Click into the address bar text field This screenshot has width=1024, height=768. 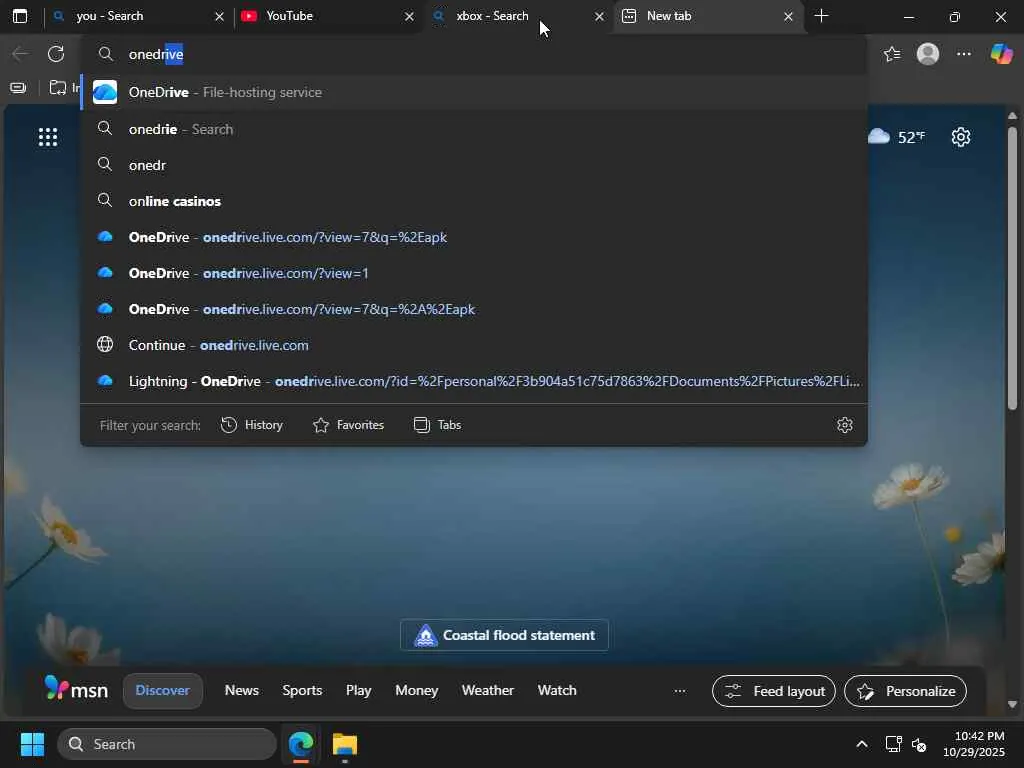coord(474,54)
